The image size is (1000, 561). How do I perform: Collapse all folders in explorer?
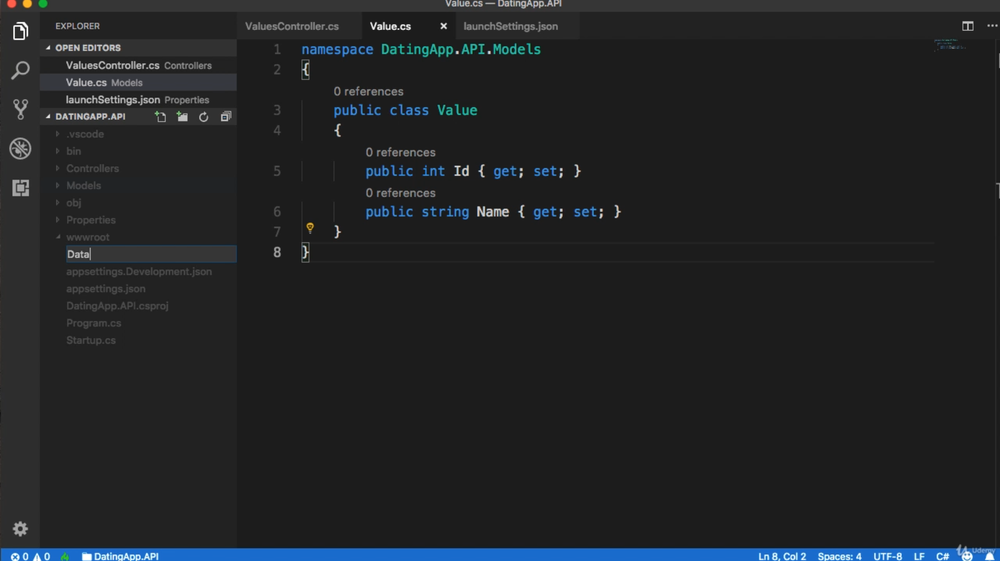226,117
